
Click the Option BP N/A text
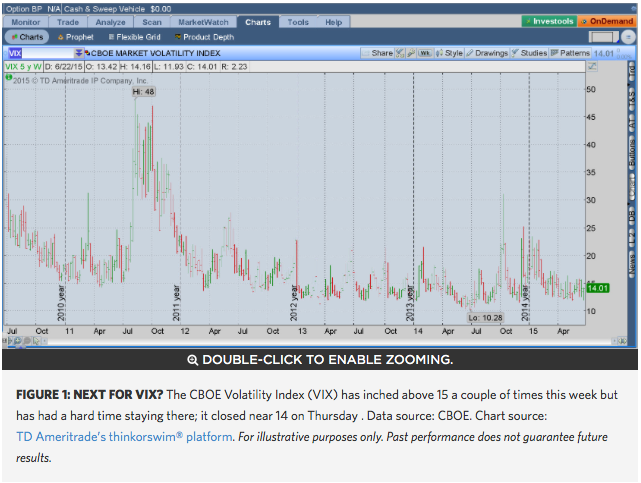(33, 9)
